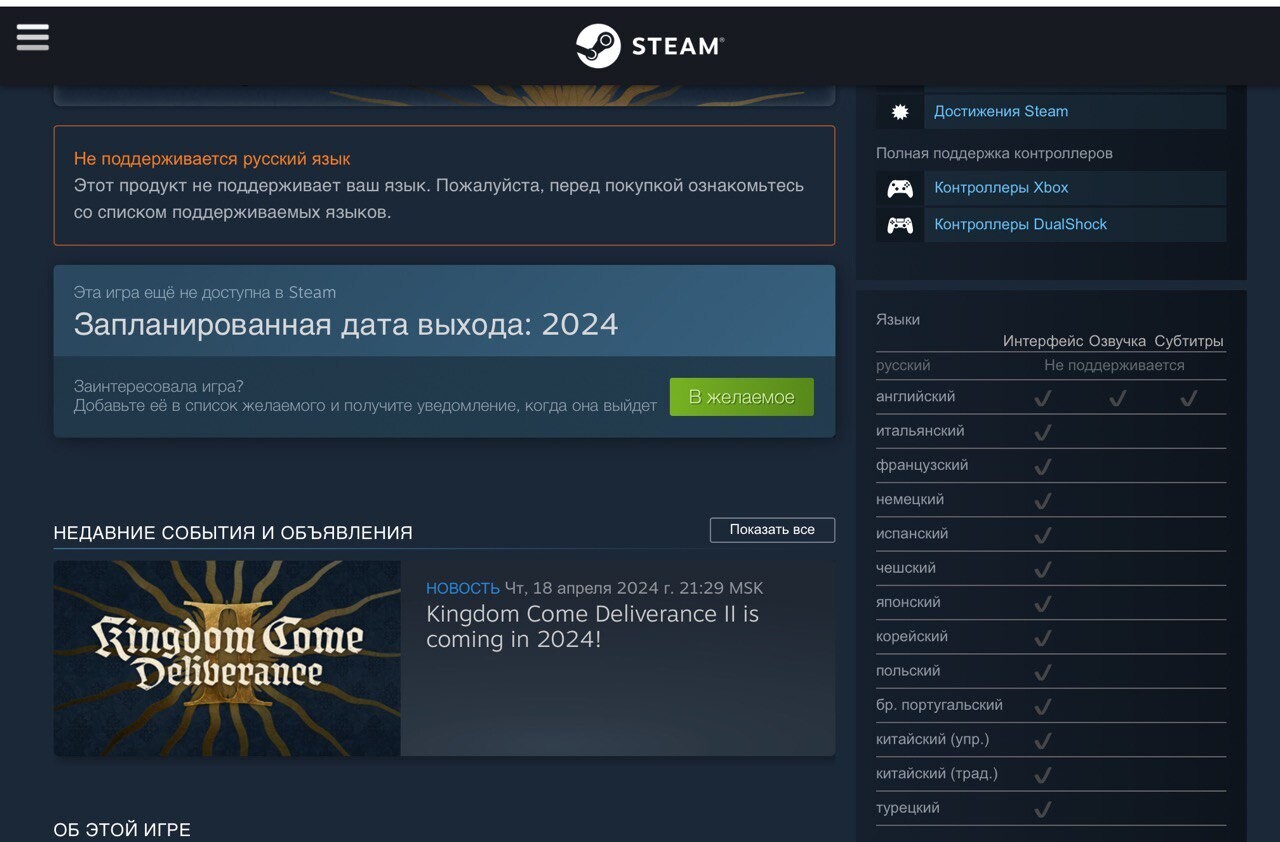The image size is (1280, 842).
Task: Click Spanish interface checkmark
Action: point(1042,535)
